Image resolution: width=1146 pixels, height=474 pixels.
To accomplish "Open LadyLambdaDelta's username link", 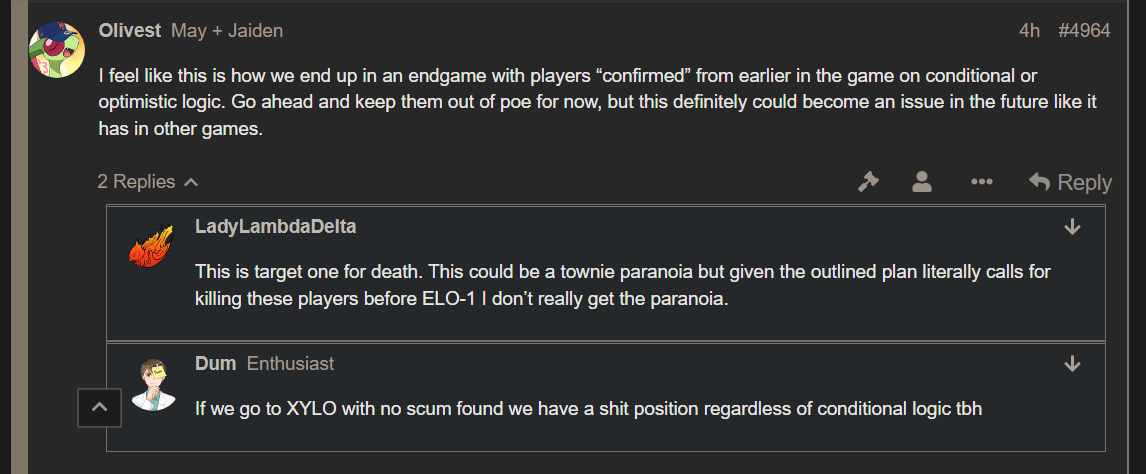I will coord(276,226).
